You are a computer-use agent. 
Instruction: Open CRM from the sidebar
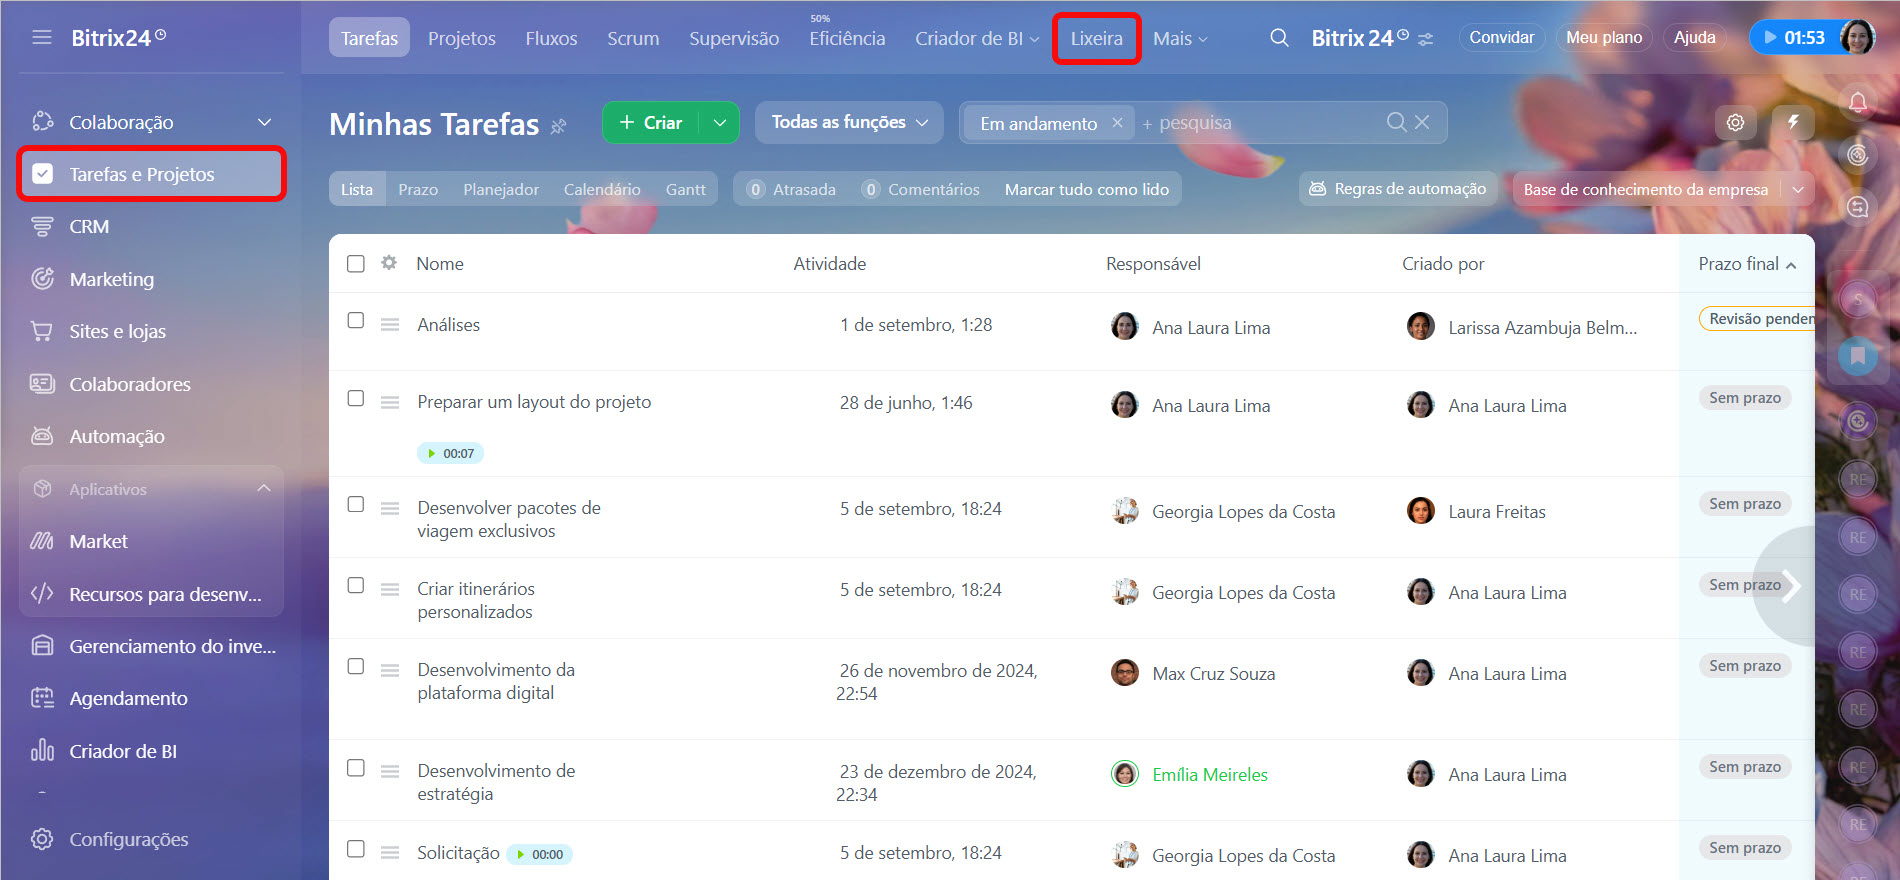coord(89,227)
